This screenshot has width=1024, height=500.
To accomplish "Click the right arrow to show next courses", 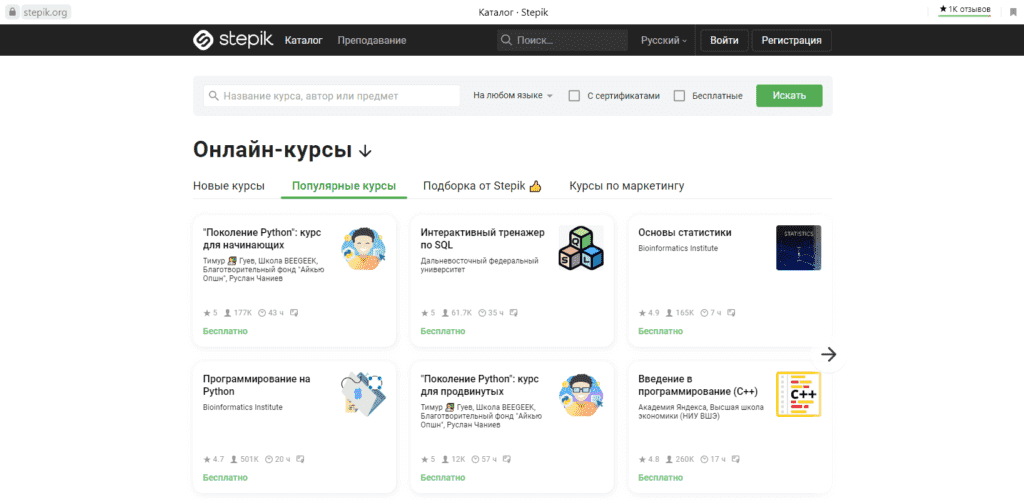I will tap(828, 354).
